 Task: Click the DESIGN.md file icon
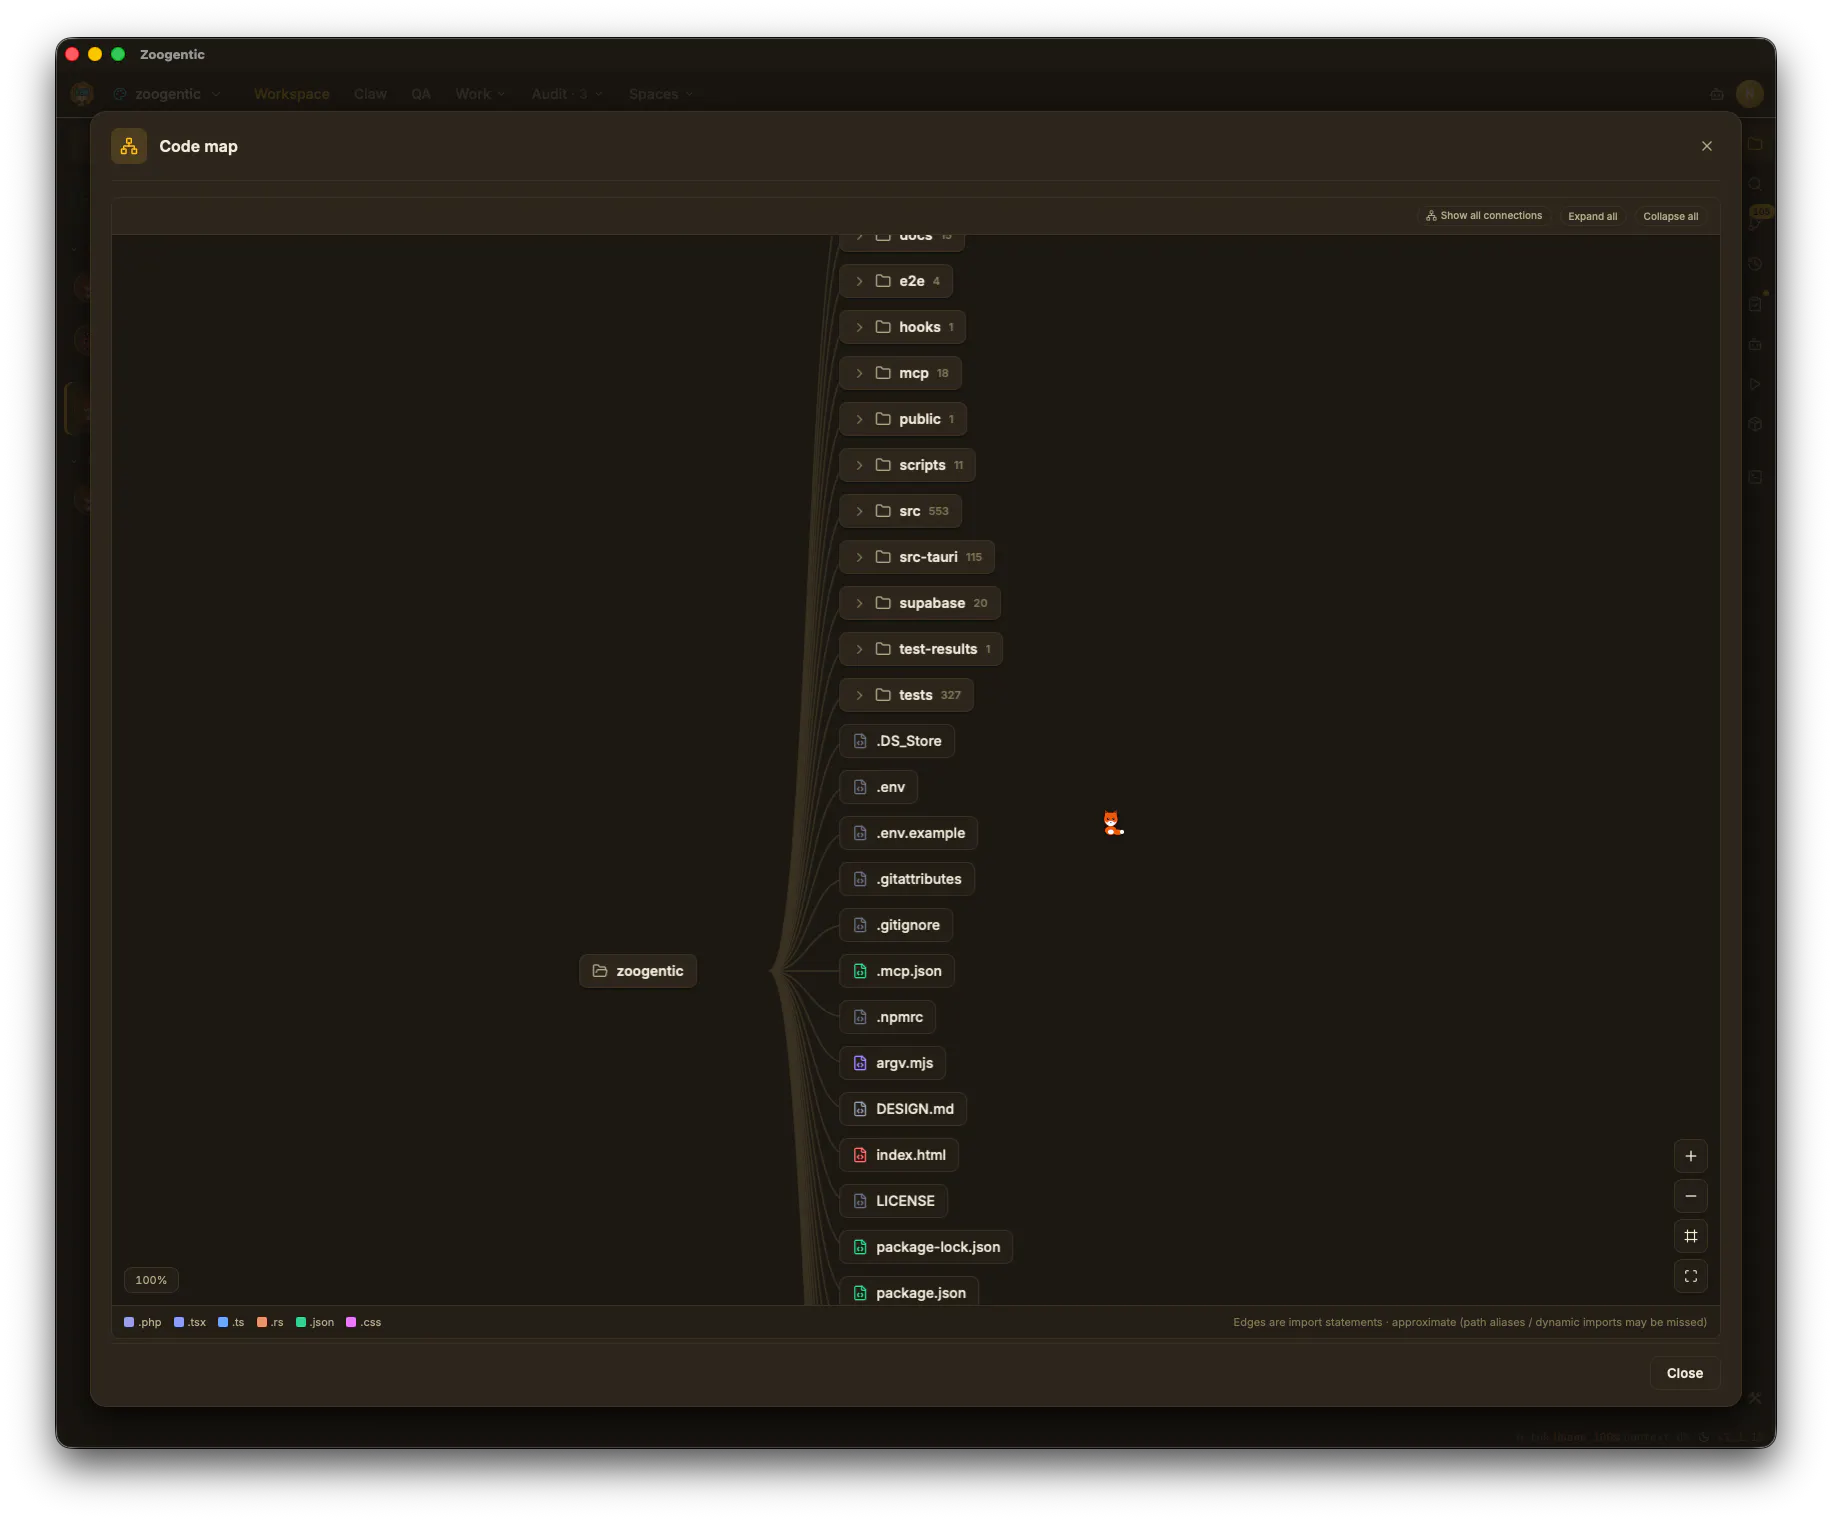[860, 1109]
